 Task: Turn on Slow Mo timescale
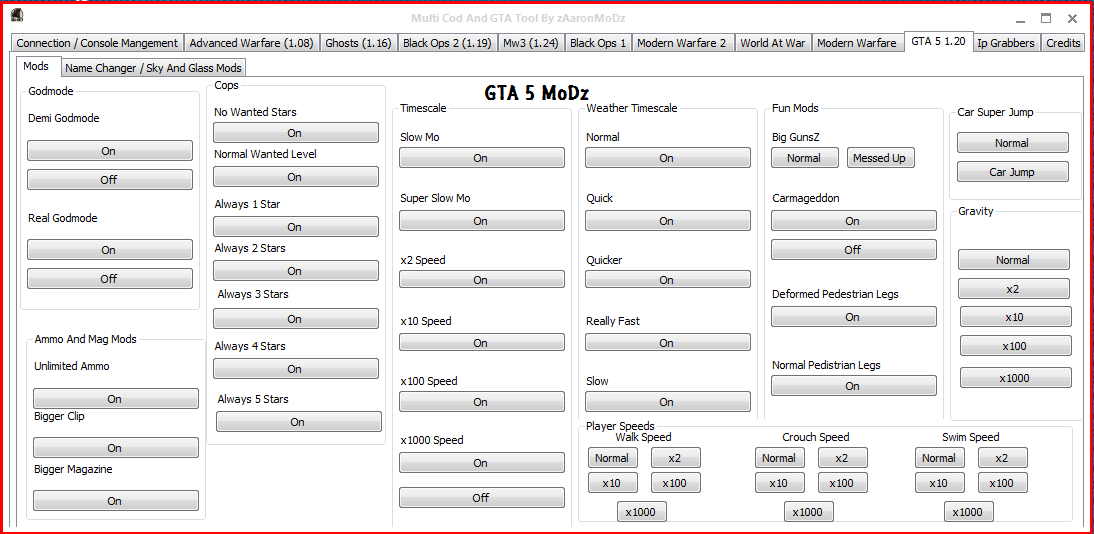pos(482,158)
